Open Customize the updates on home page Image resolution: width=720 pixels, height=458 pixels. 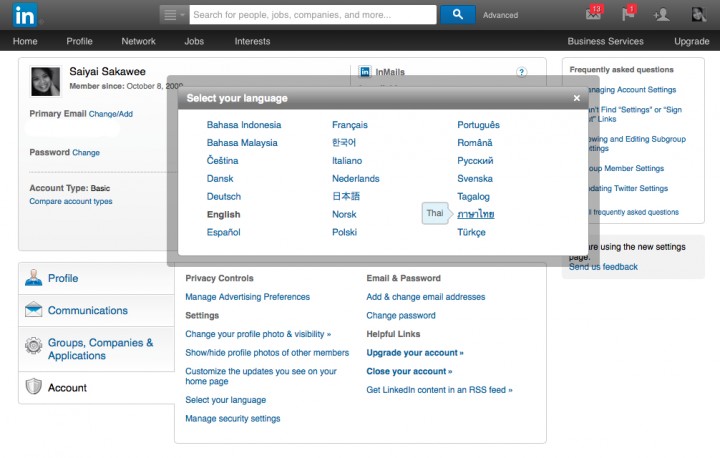261,376
